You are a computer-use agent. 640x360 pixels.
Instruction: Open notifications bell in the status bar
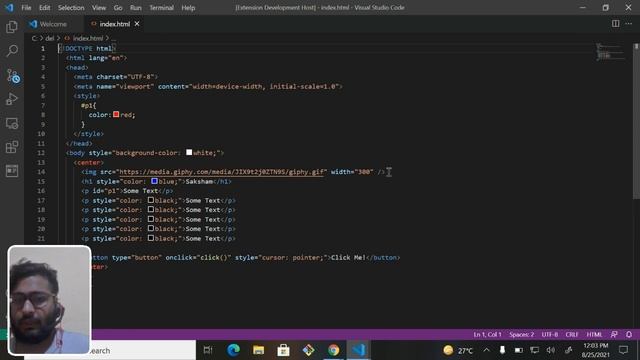pyautogui.click(x=629, y=334)
